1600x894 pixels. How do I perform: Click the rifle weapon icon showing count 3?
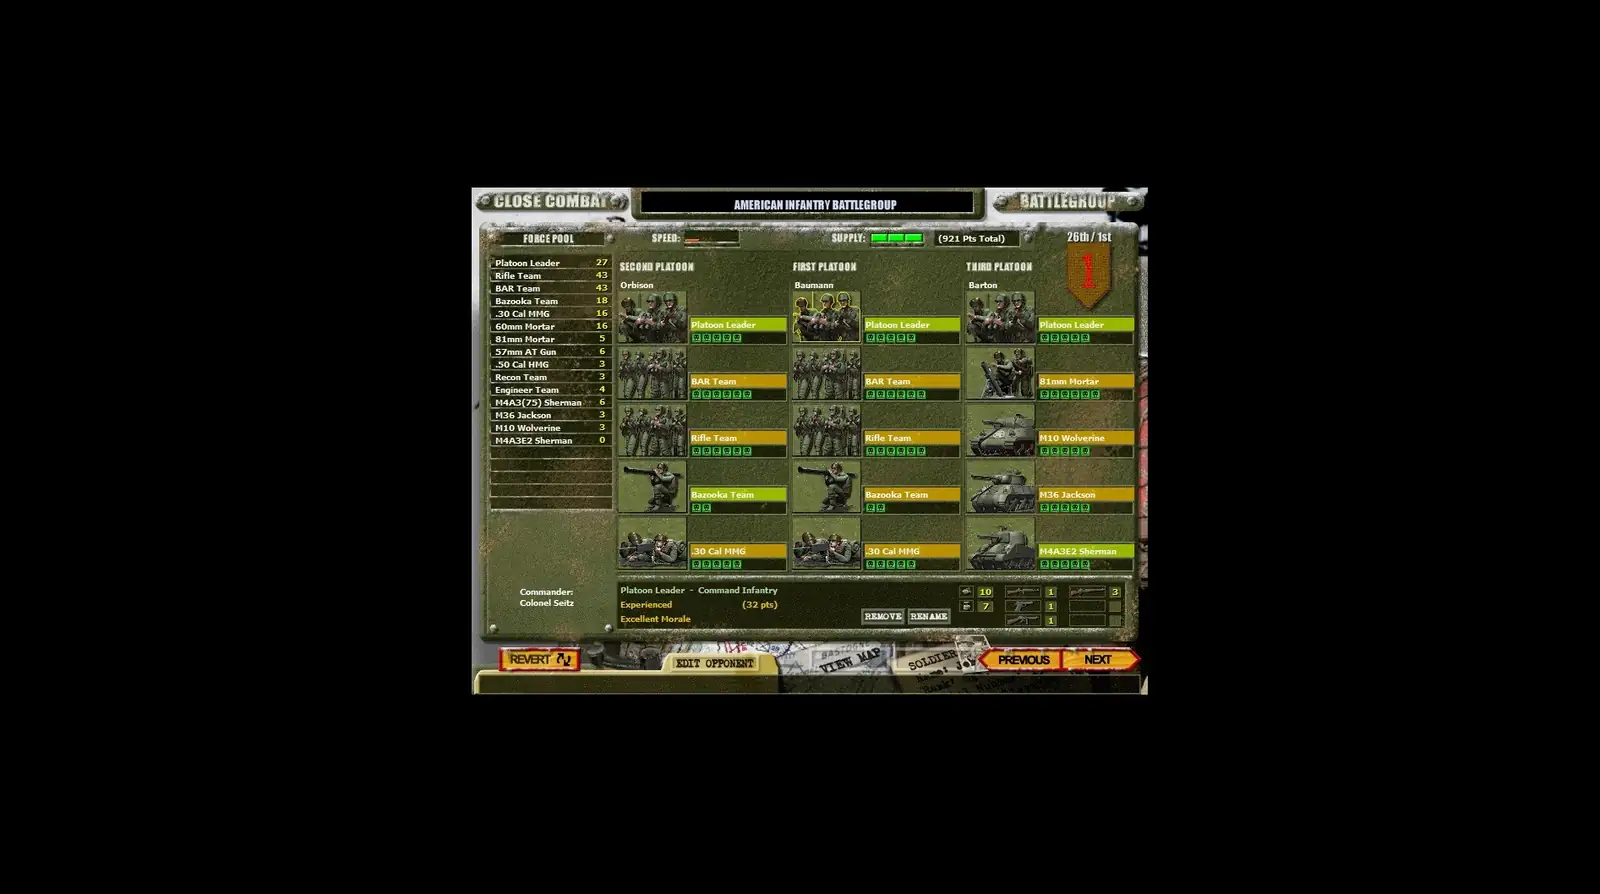[x=1087, y=592]
